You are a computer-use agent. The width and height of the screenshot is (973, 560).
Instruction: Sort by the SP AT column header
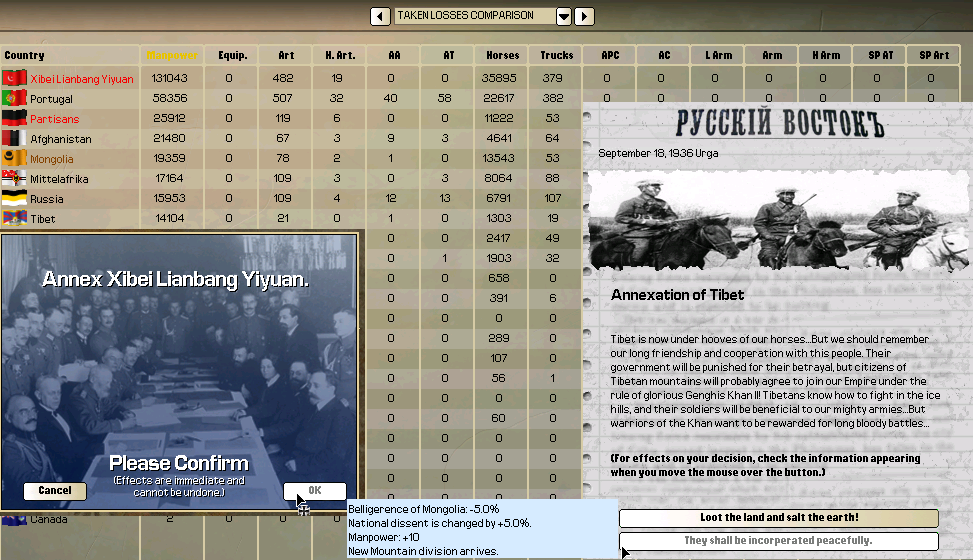tap(881, 55)
